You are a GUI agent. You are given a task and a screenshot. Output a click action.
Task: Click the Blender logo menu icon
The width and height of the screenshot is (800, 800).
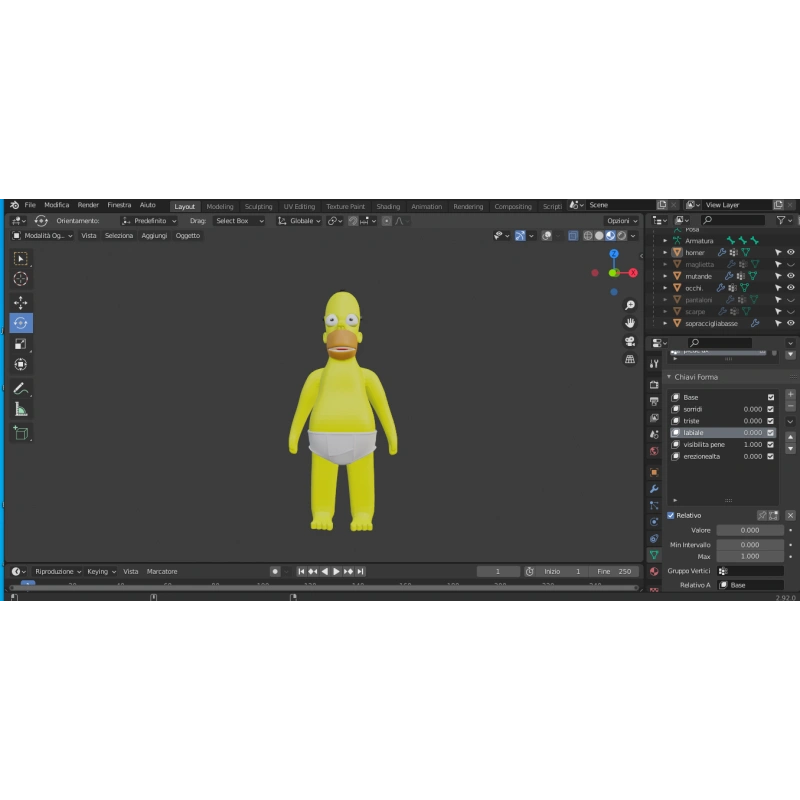click(x=15, y=205)
